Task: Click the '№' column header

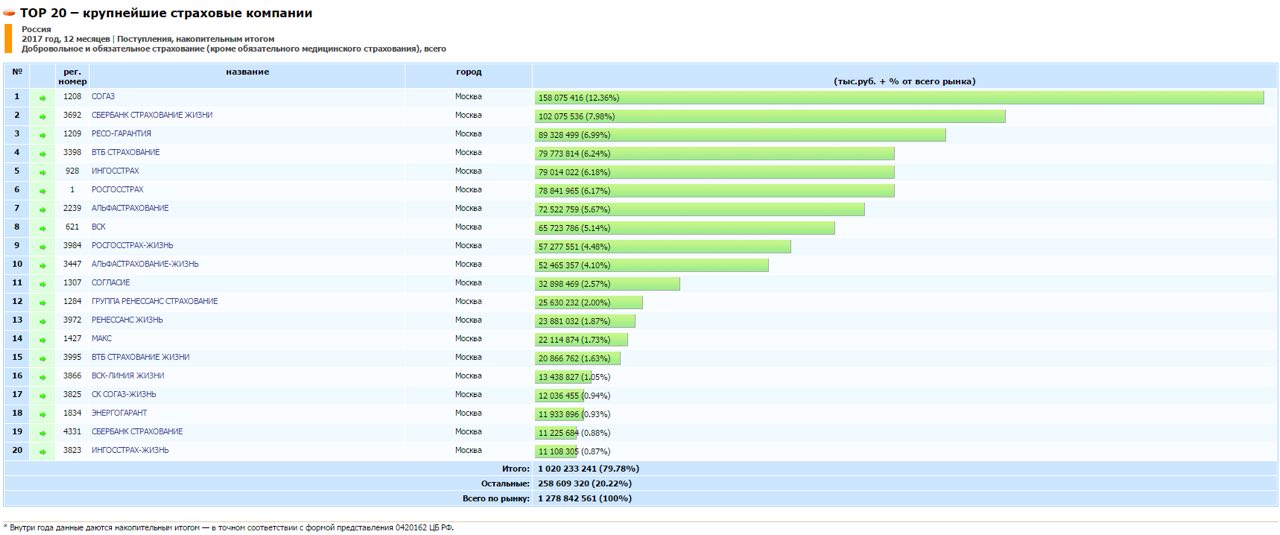Action: 17,72
